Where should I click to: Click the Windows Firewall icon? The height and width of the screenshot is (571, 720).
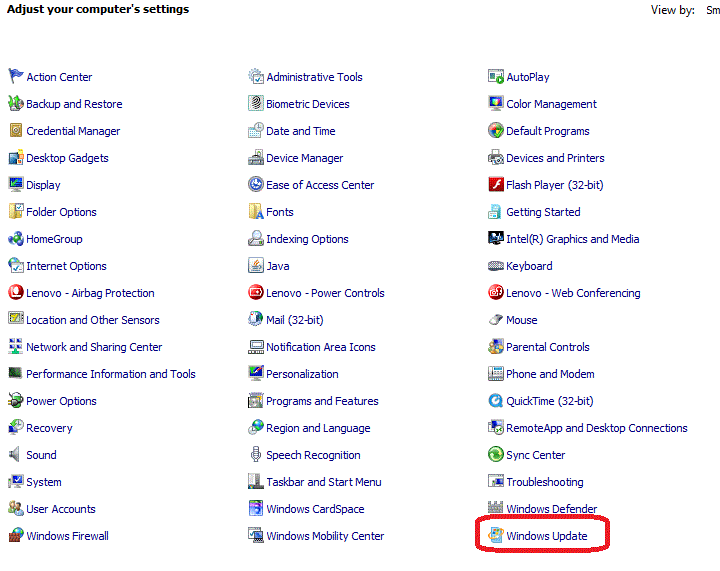[16, 536]
